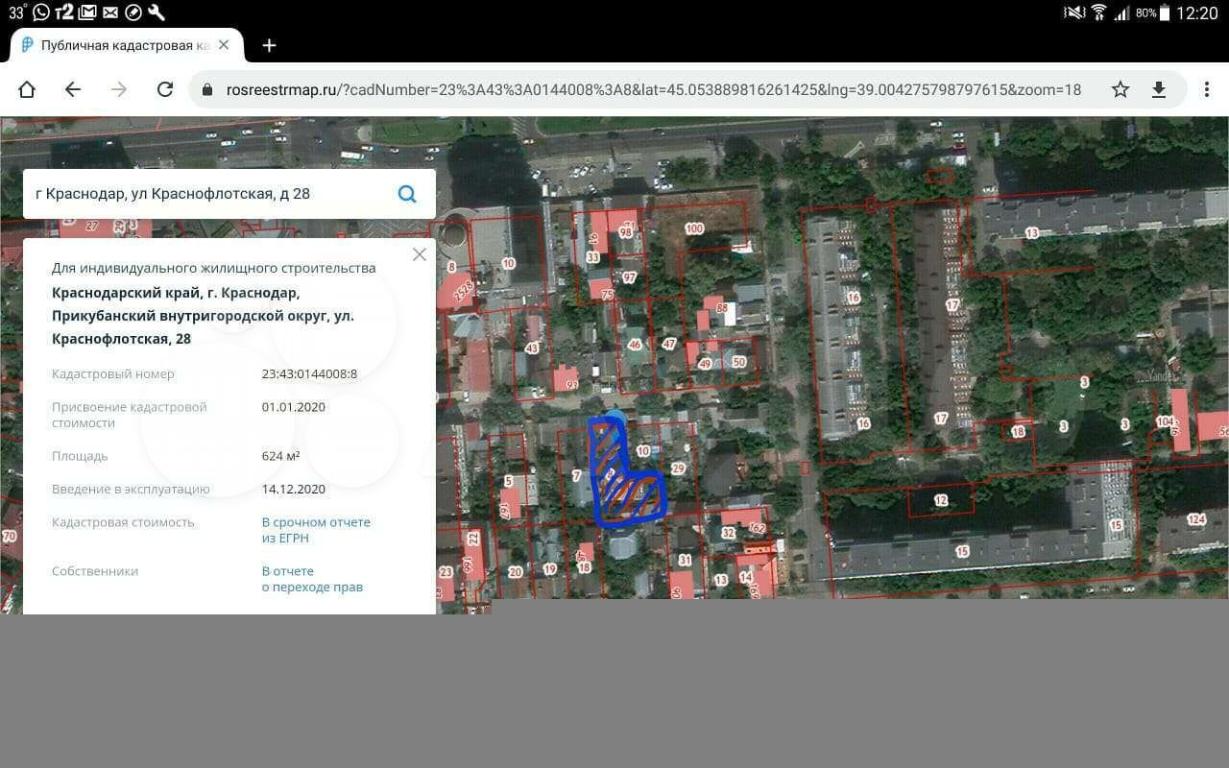Open the 'В срочном отчете из ЕГРН' link

316,530
